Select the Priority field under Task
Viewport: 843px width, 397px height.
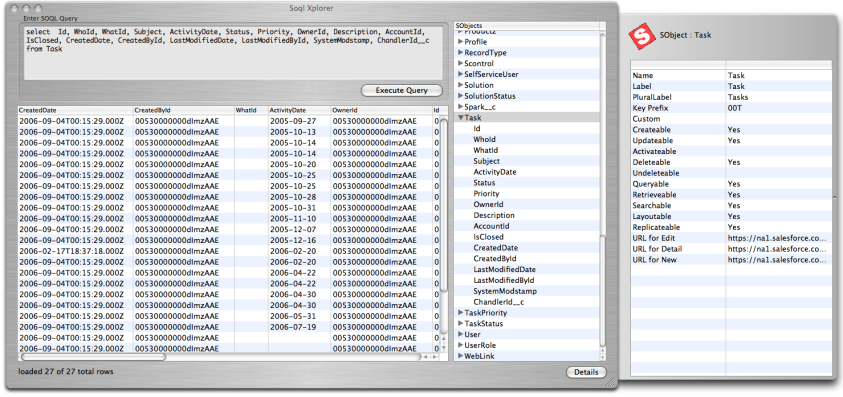tap(486, 194)
